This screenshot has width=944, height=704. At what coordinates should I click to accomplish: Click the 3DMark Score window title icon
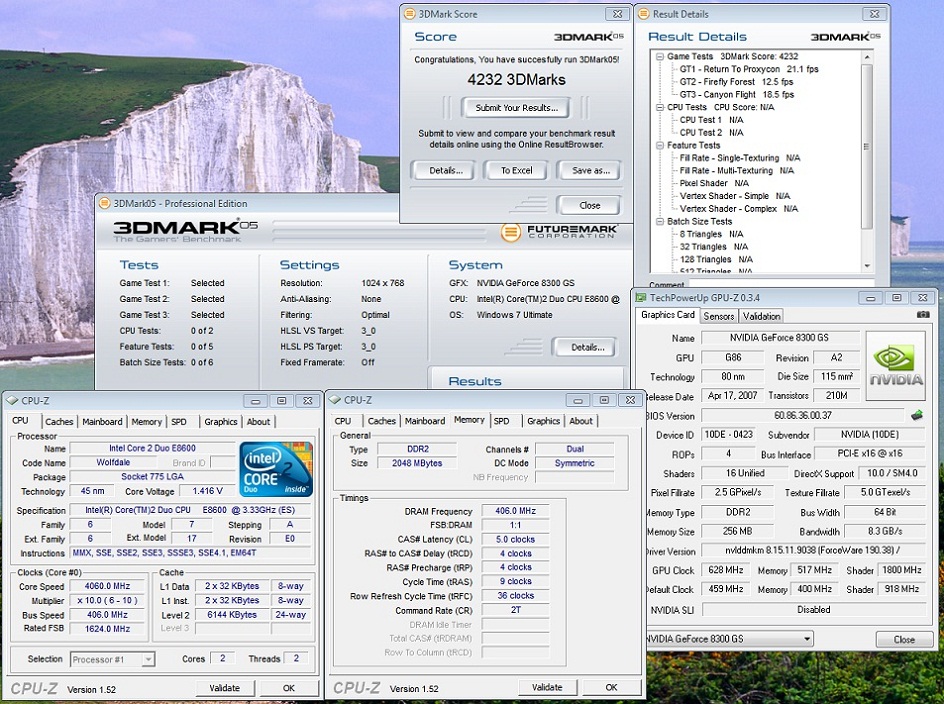409,14
